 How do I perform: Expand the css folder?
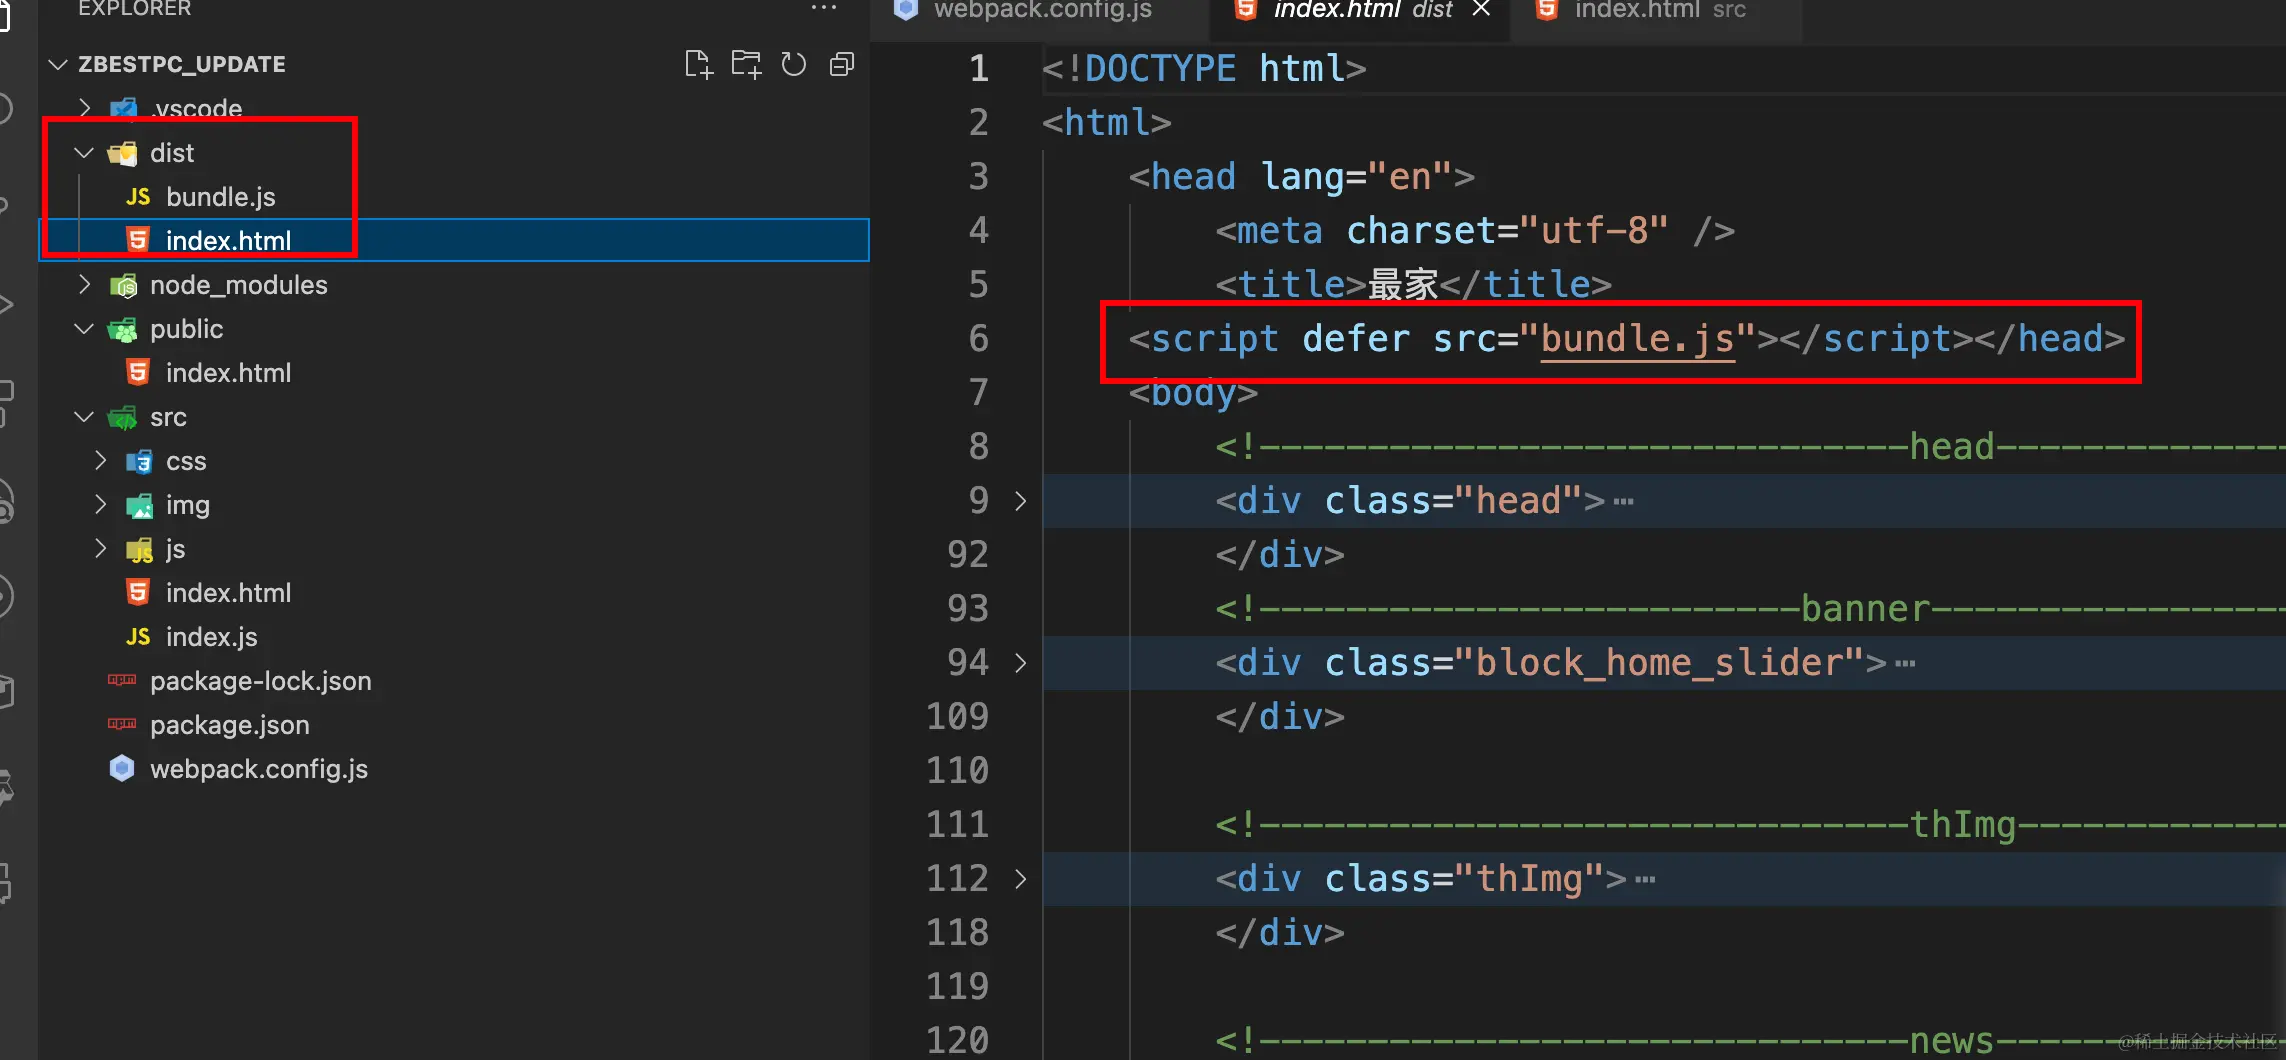tap(101, 461)
